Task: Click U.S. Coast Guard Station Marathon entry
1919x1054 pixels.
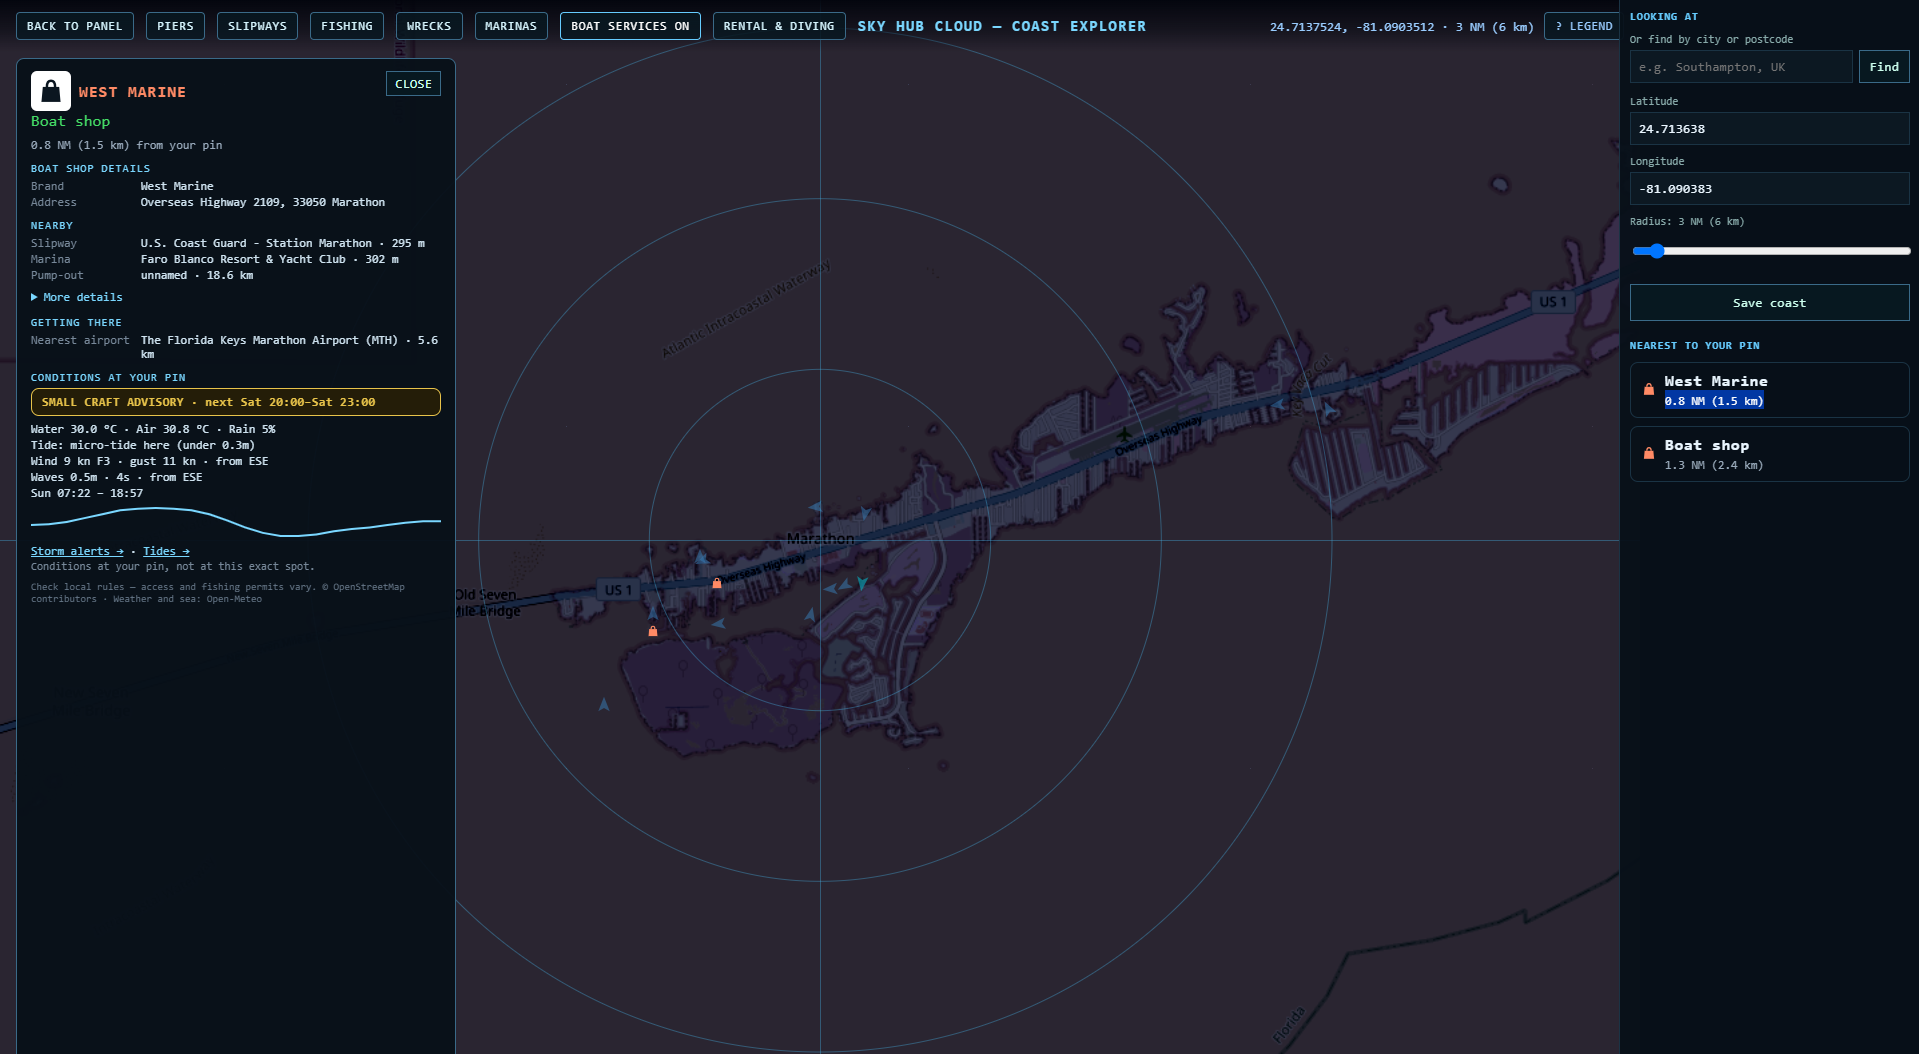Action: click(283, 243)
